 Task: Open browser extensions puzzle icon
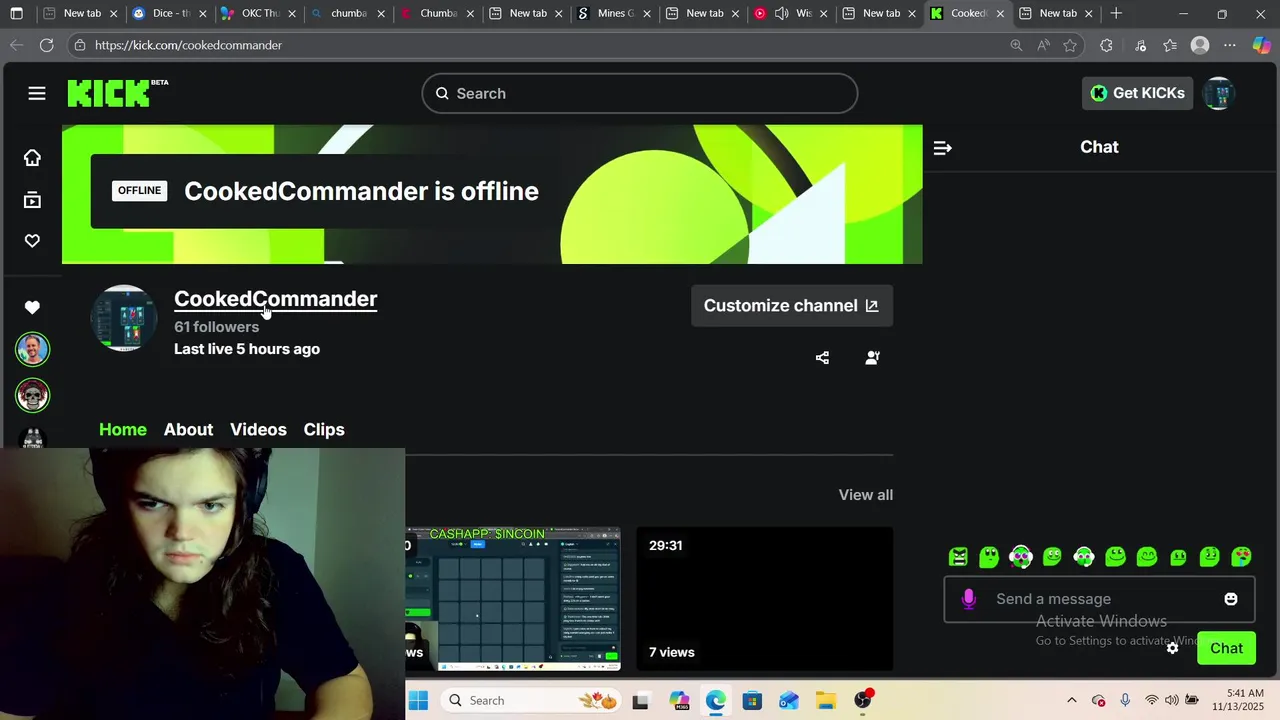[x=1106, y=45]
